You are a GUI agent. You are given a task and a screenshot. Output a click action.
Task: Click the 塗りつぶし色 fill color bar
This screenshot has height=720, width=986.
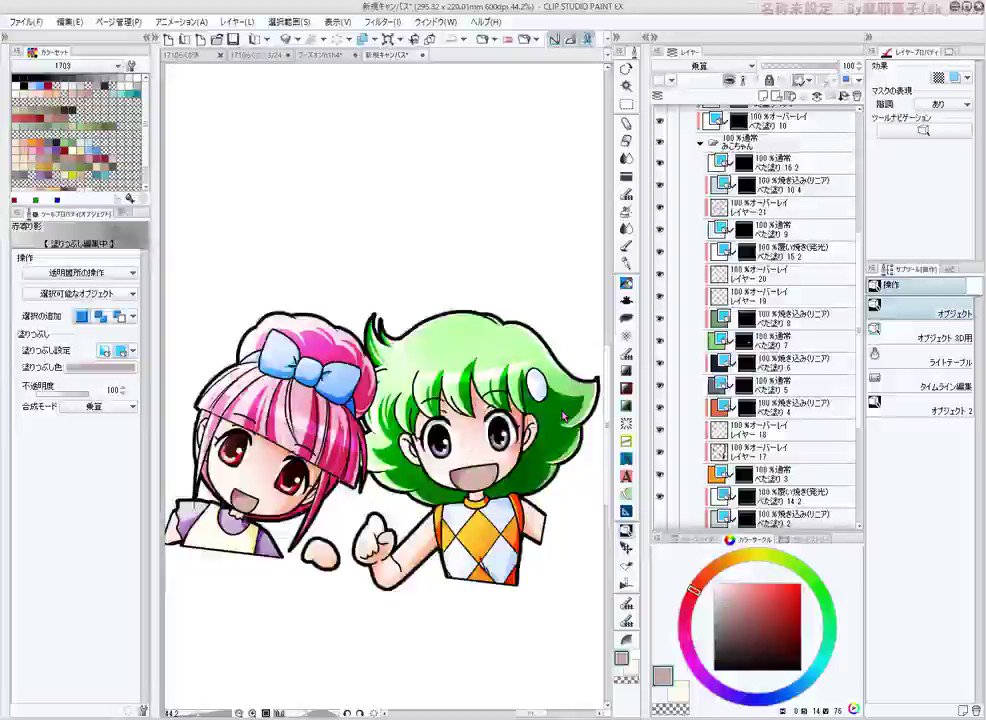[x=101, y=367]
